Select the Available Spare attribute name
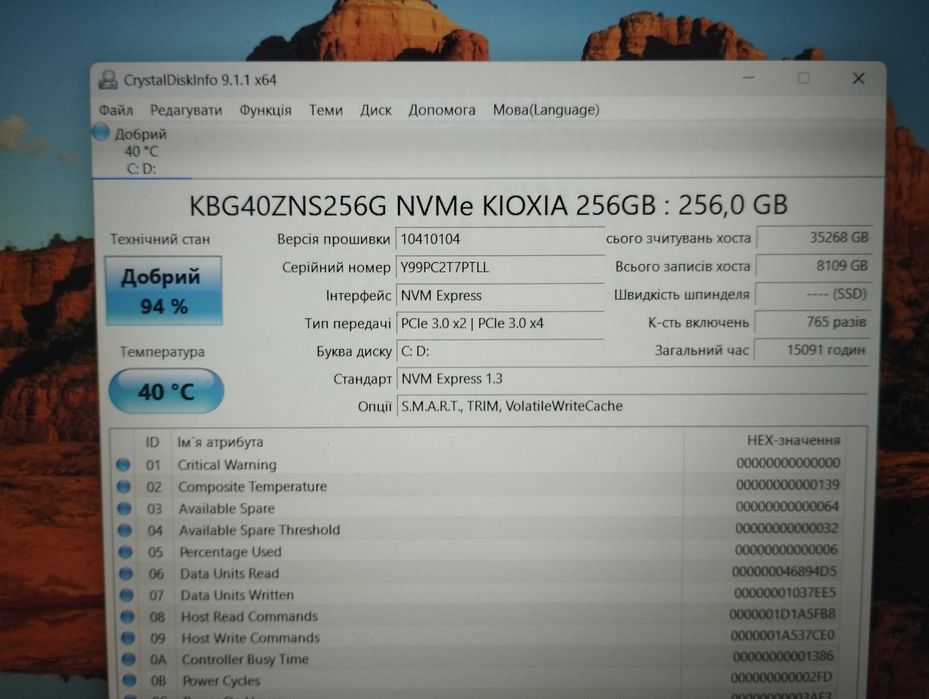Viewport: 929px width, 699px height. [227, 509]
